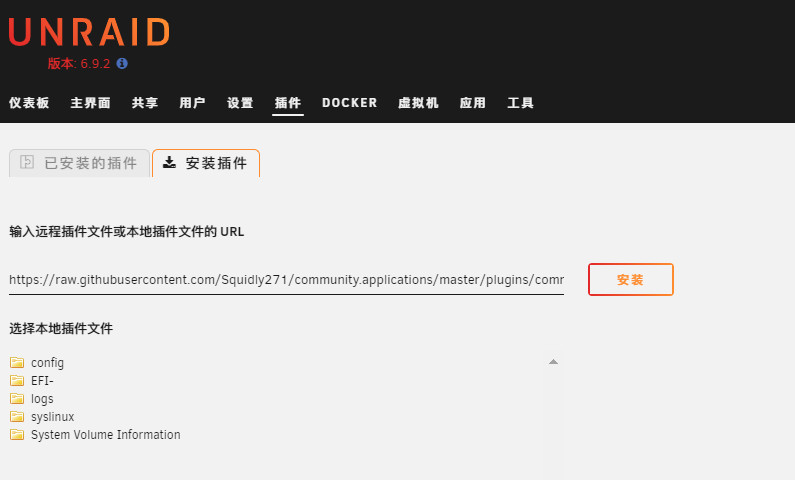
Task: Select the EFI- folder name
Action: [42, 381]
